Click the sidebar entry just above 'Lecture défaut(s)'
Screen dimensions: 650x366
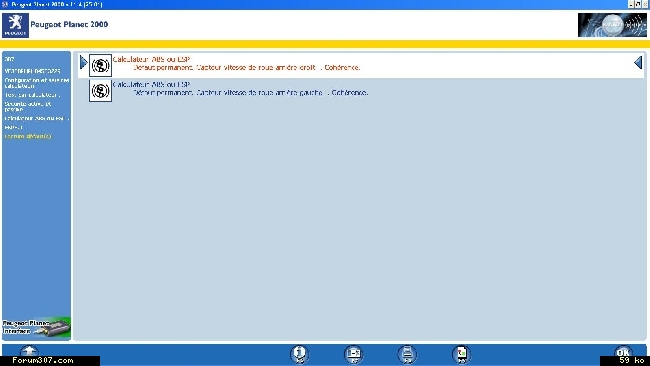click(14, 127)
